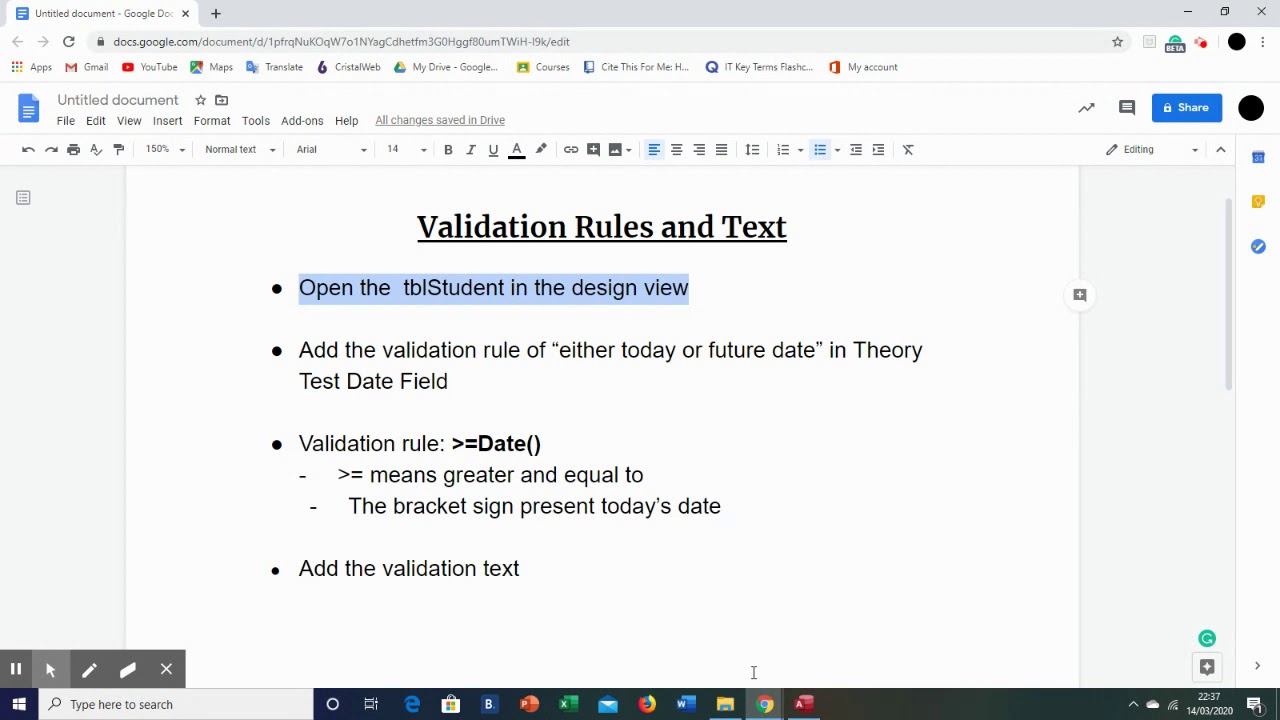Clear formatting
The width and height of the screenshot is (1280, 720).
coord(908,150)
